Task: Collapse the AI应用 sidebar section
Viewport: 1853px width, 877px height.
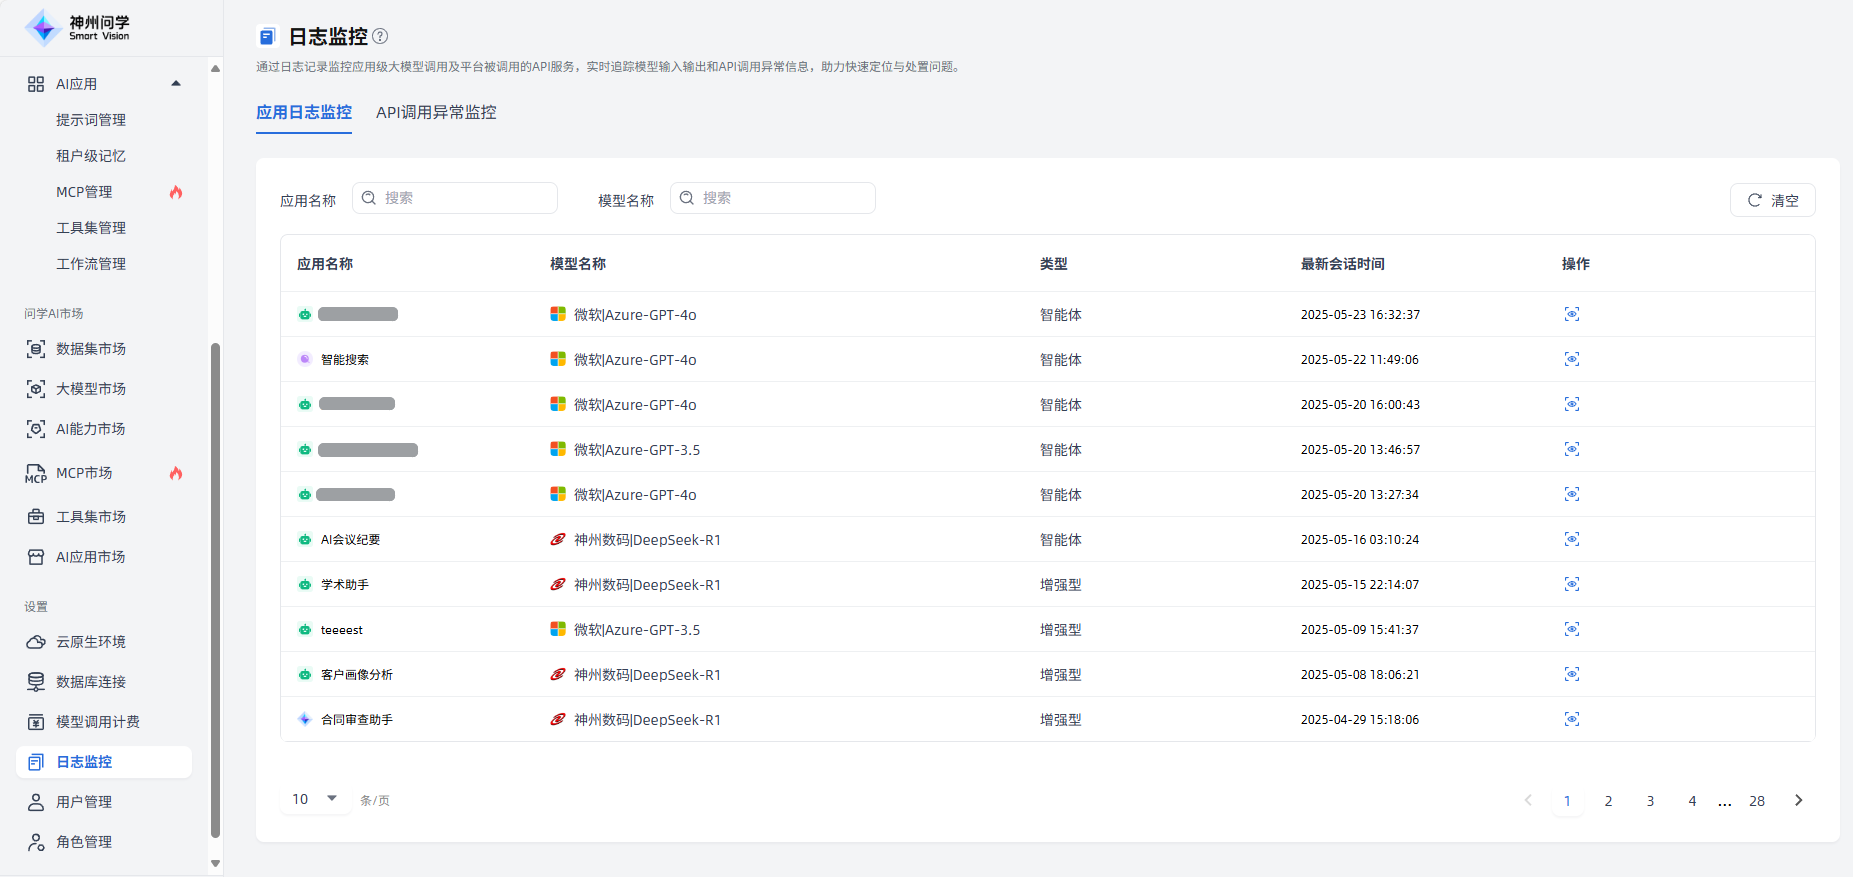Action: [x=176, y=84]
